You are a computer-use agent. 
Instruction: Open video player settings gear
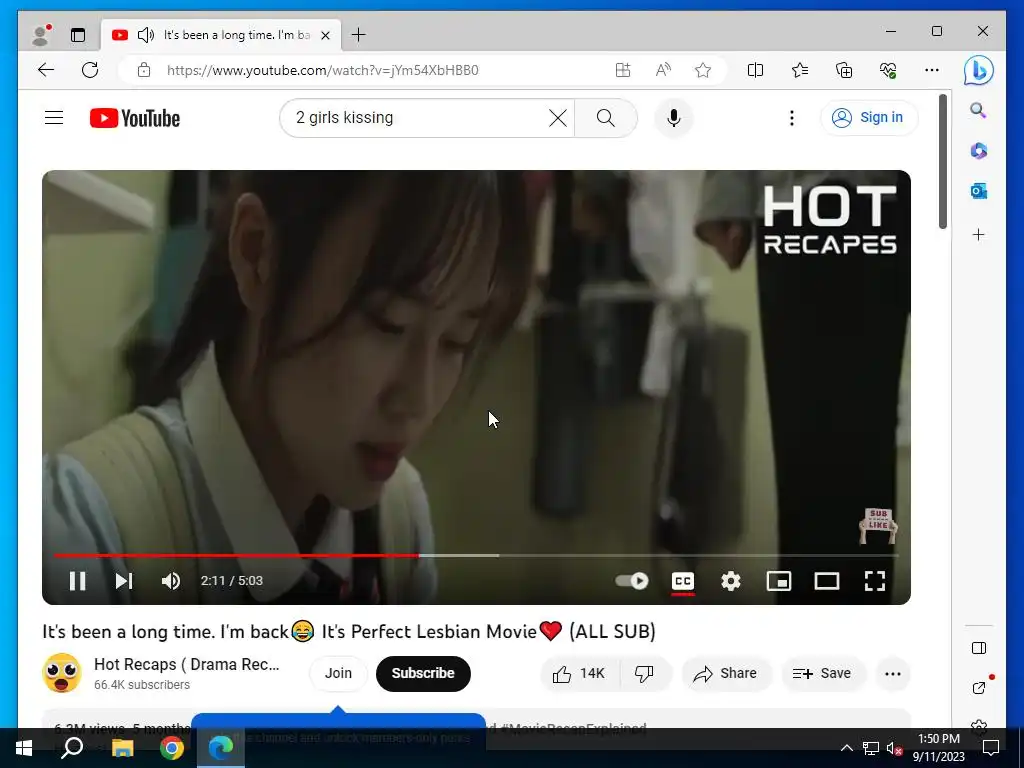coord(730,581)
